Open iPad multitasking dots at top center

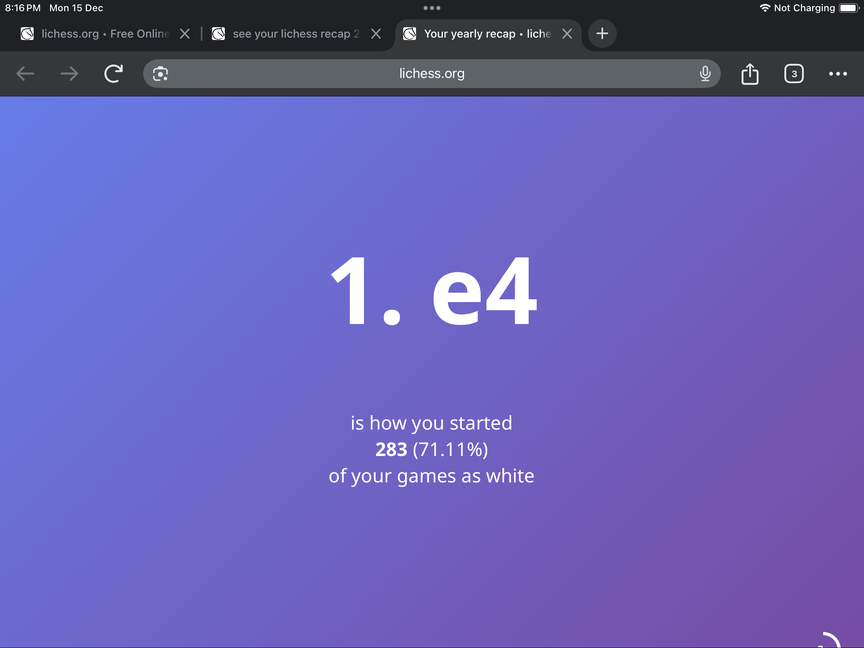pyautogui.click(x=432, y=8)
